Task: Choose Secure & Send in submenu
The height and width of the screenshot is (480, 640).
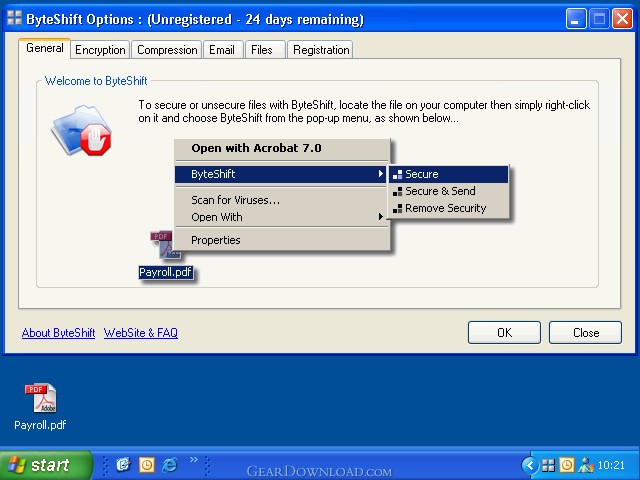Action: pos(449,191)
